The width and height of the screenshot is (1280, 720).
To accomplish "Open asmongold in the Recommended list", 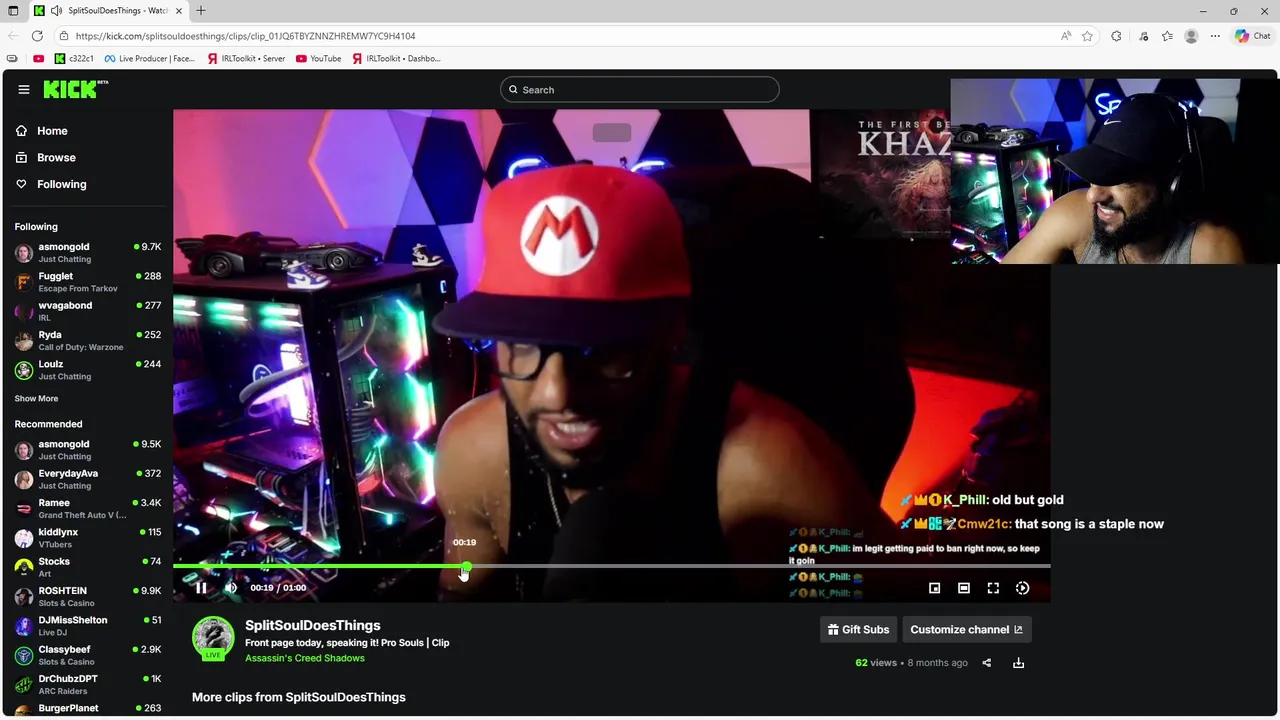I will tap(87, 450).
